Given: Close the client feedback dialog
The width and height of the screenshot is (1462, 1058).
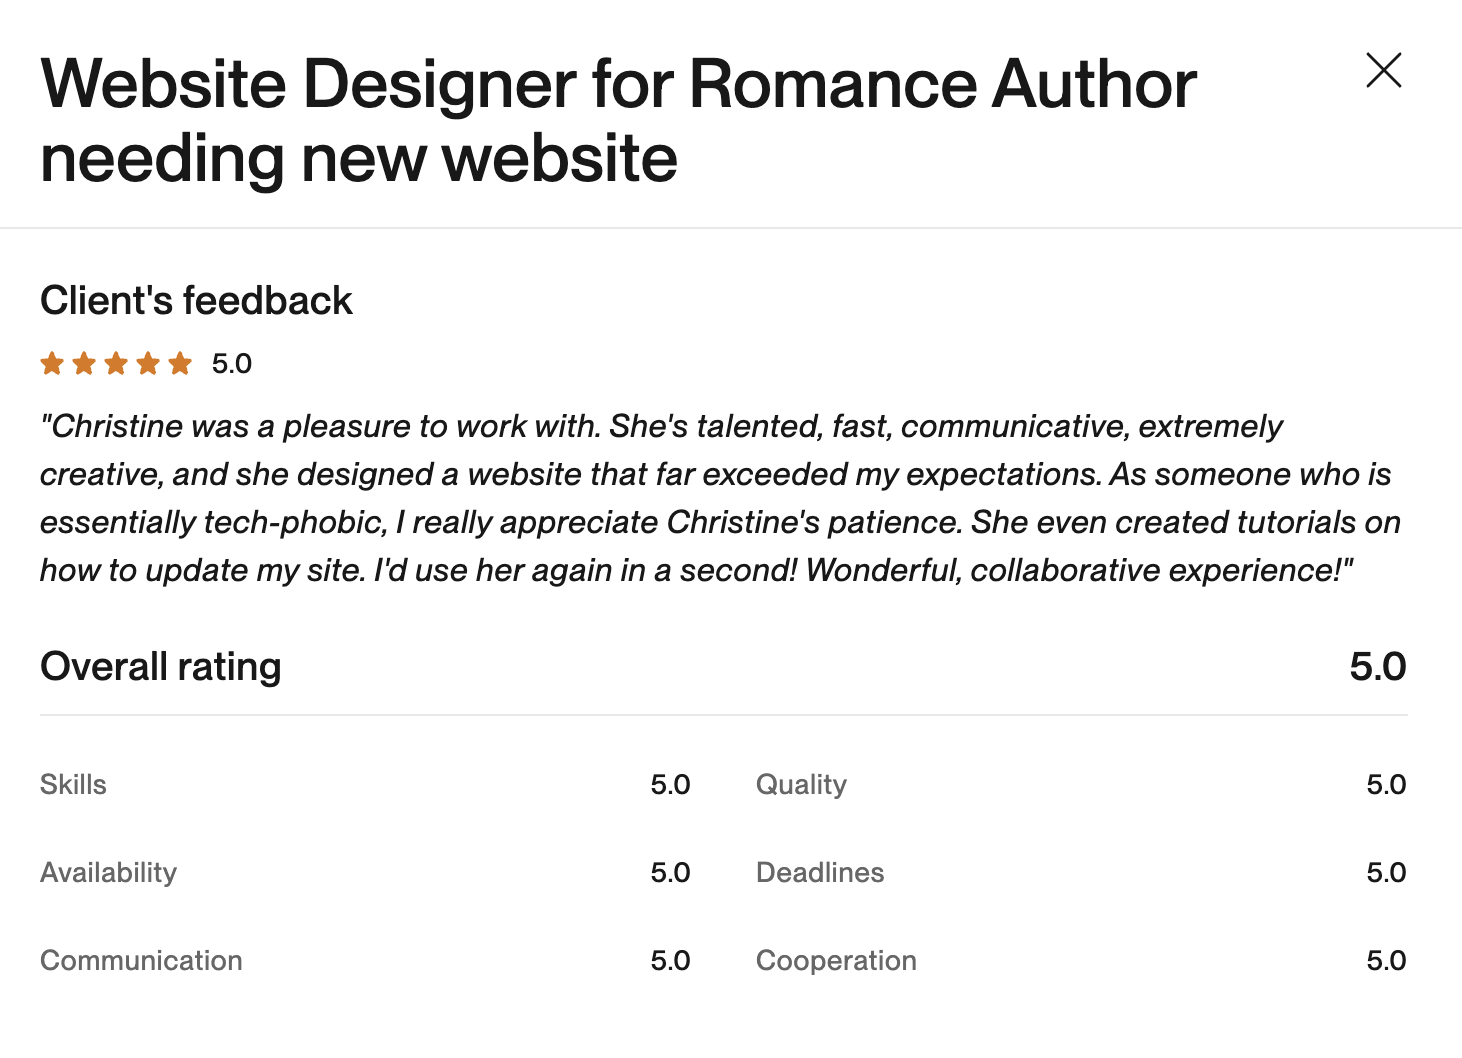Looking at the screenshot, I should [1383, 70].
